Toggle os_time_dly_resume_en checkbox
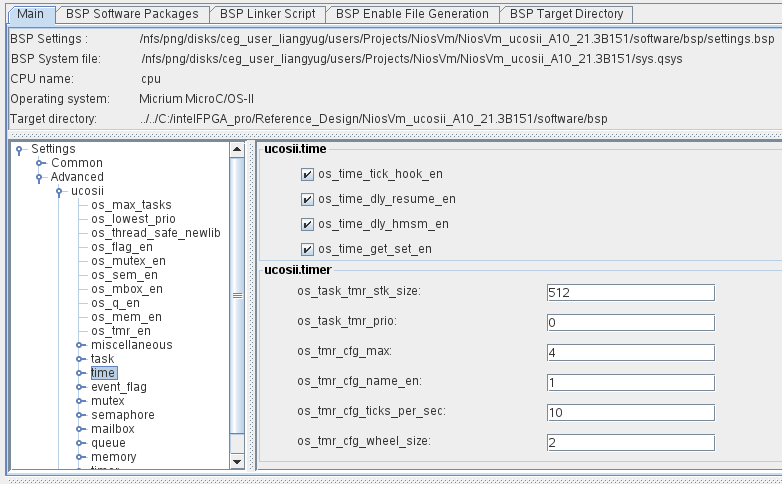782x484 pixels. tap(307, 199)
